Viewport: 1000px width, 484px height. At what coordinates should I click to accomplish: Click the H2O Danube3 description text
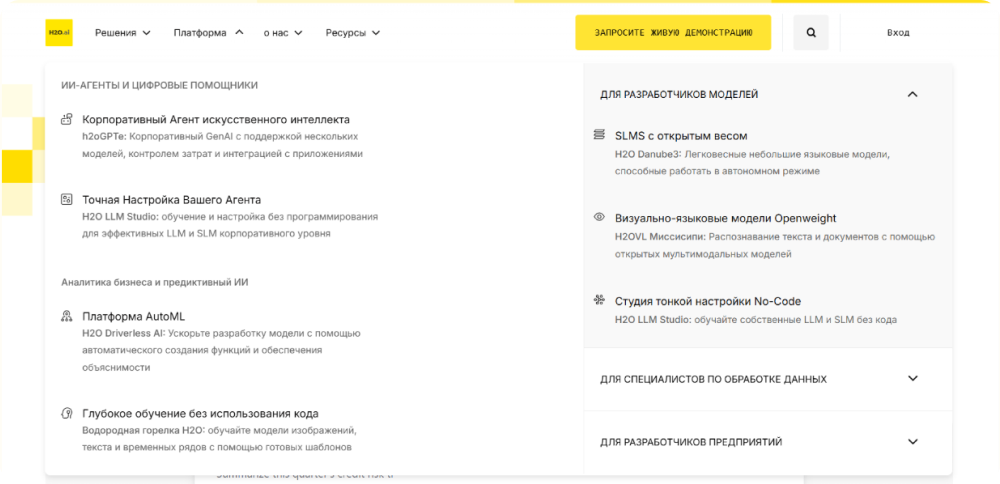pos(752,163)
